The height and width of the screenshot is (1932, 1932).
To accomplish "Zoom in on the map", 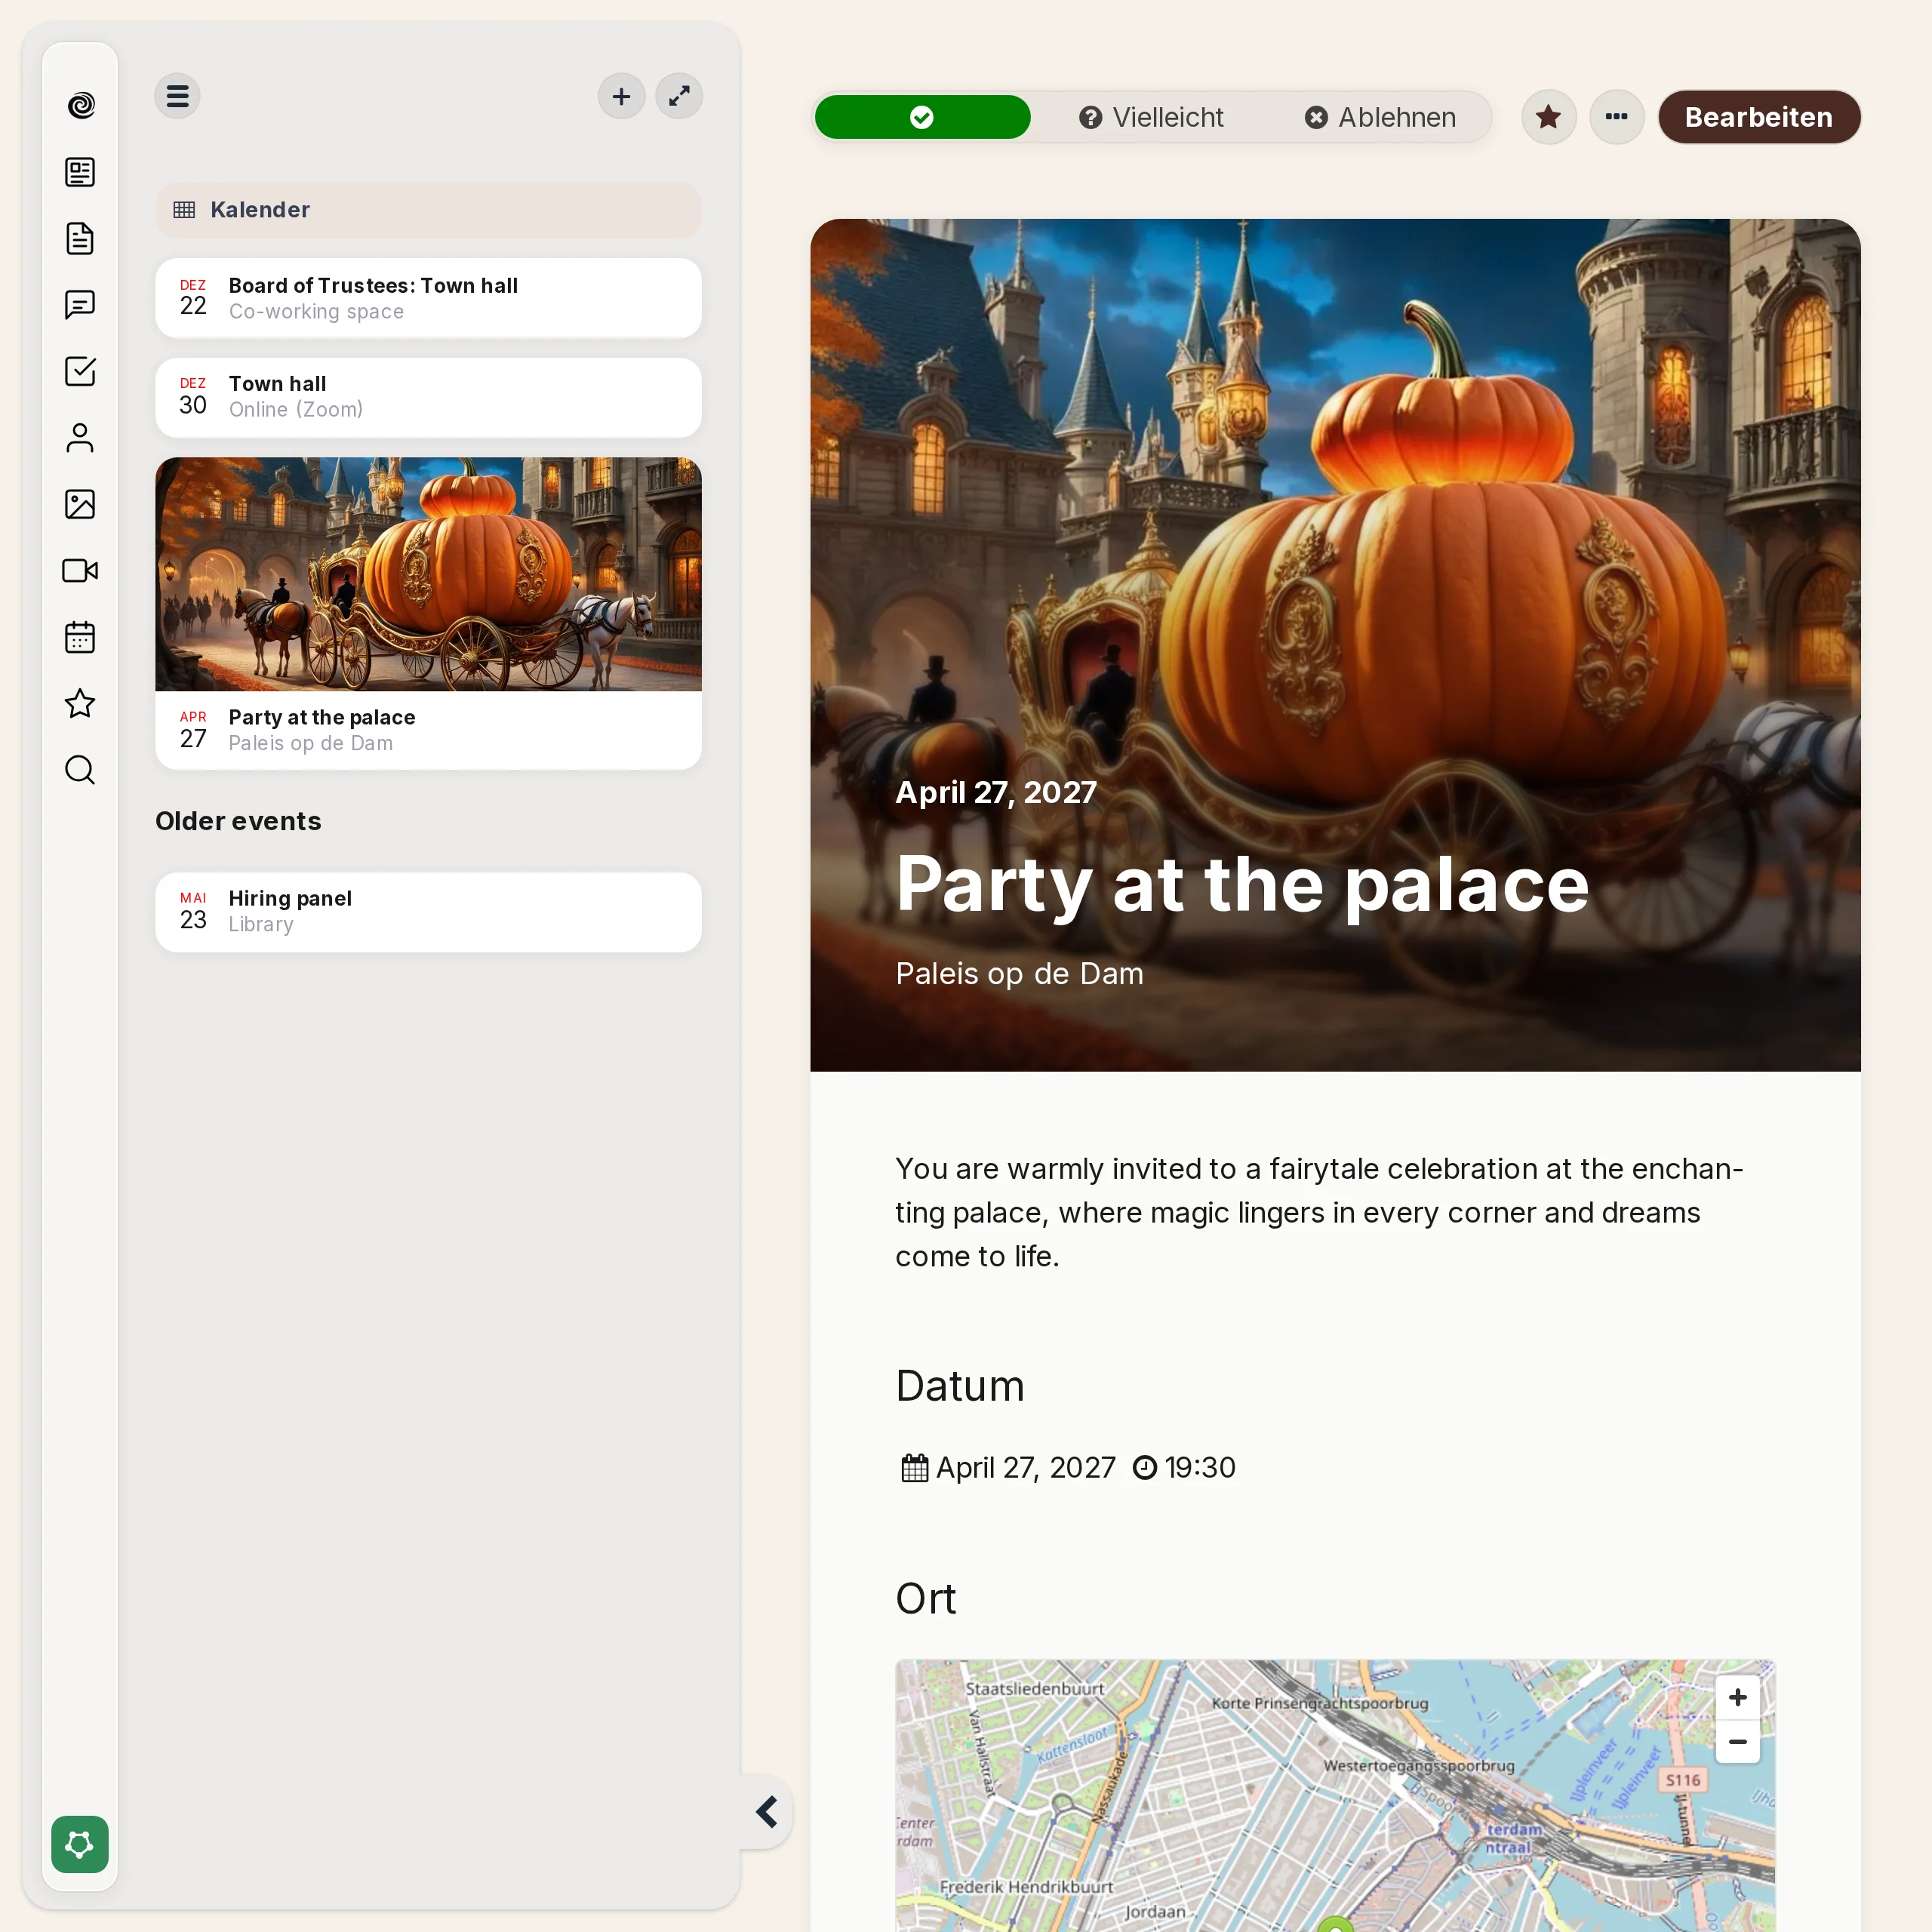I will (1738, 1698).
